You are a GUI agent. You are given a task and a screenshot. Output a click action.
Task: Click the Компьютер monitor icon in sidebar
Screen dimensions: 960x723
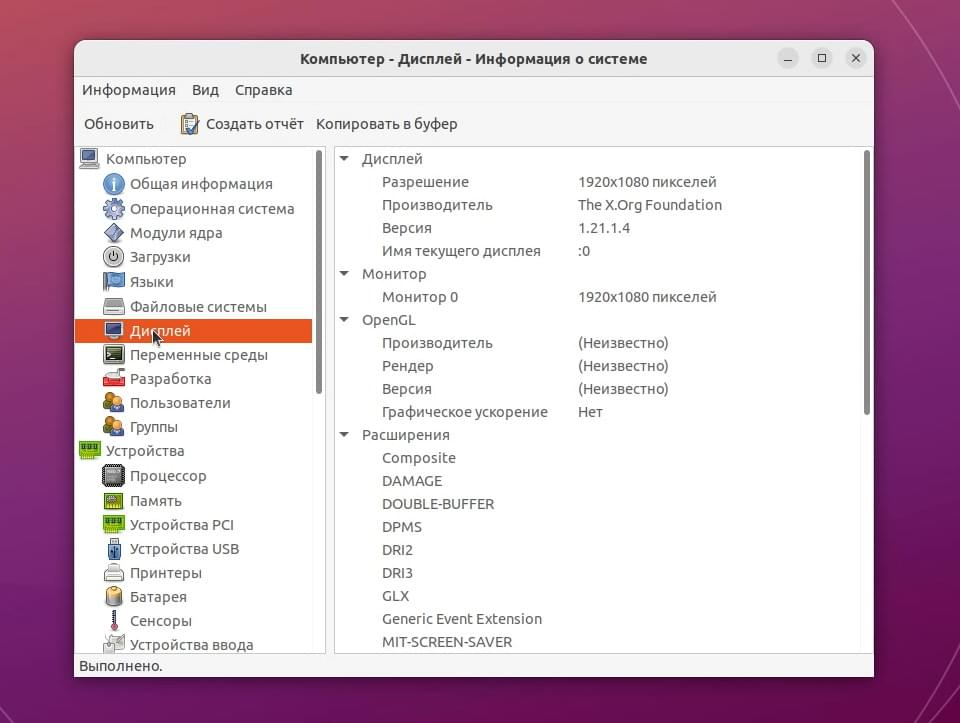click(x=89, y=159)
